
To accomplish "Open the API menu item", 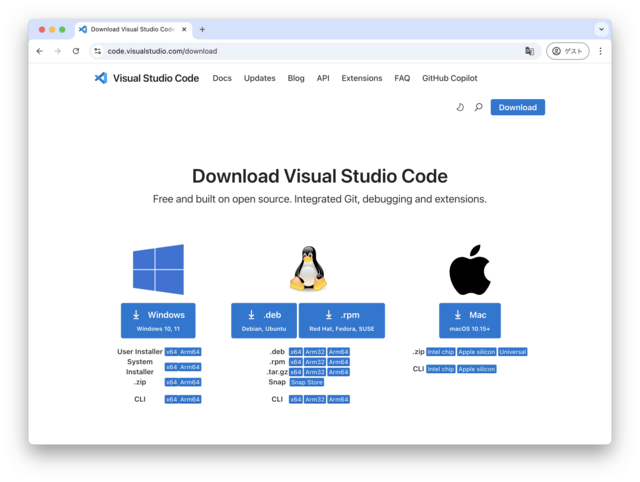I will click(323, 78).
